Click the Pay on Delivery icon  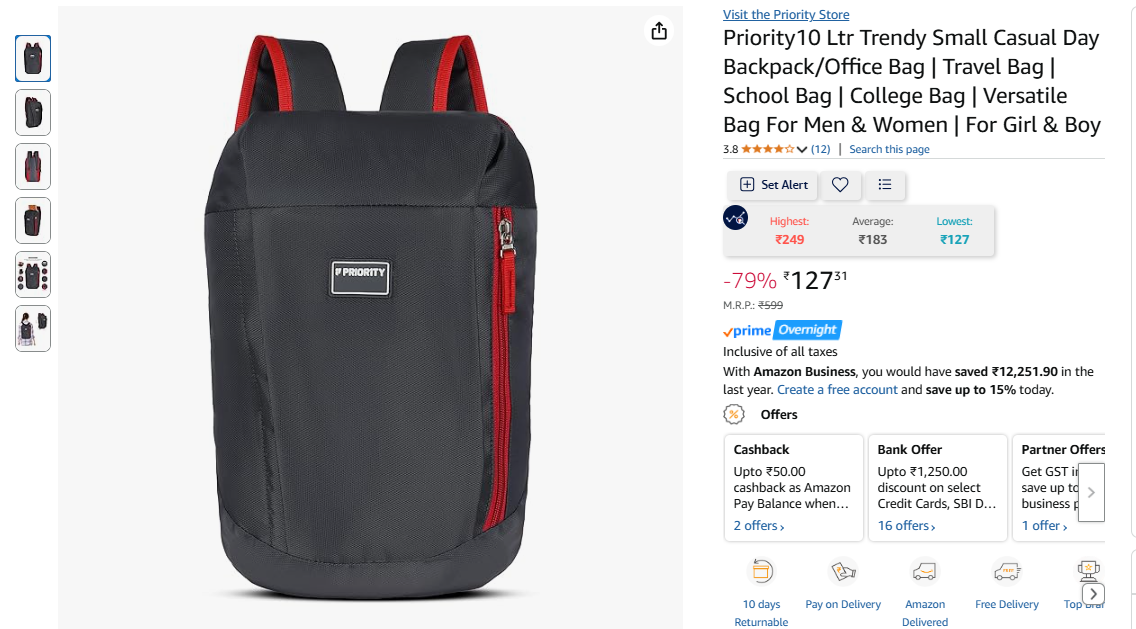coord(843,572)
